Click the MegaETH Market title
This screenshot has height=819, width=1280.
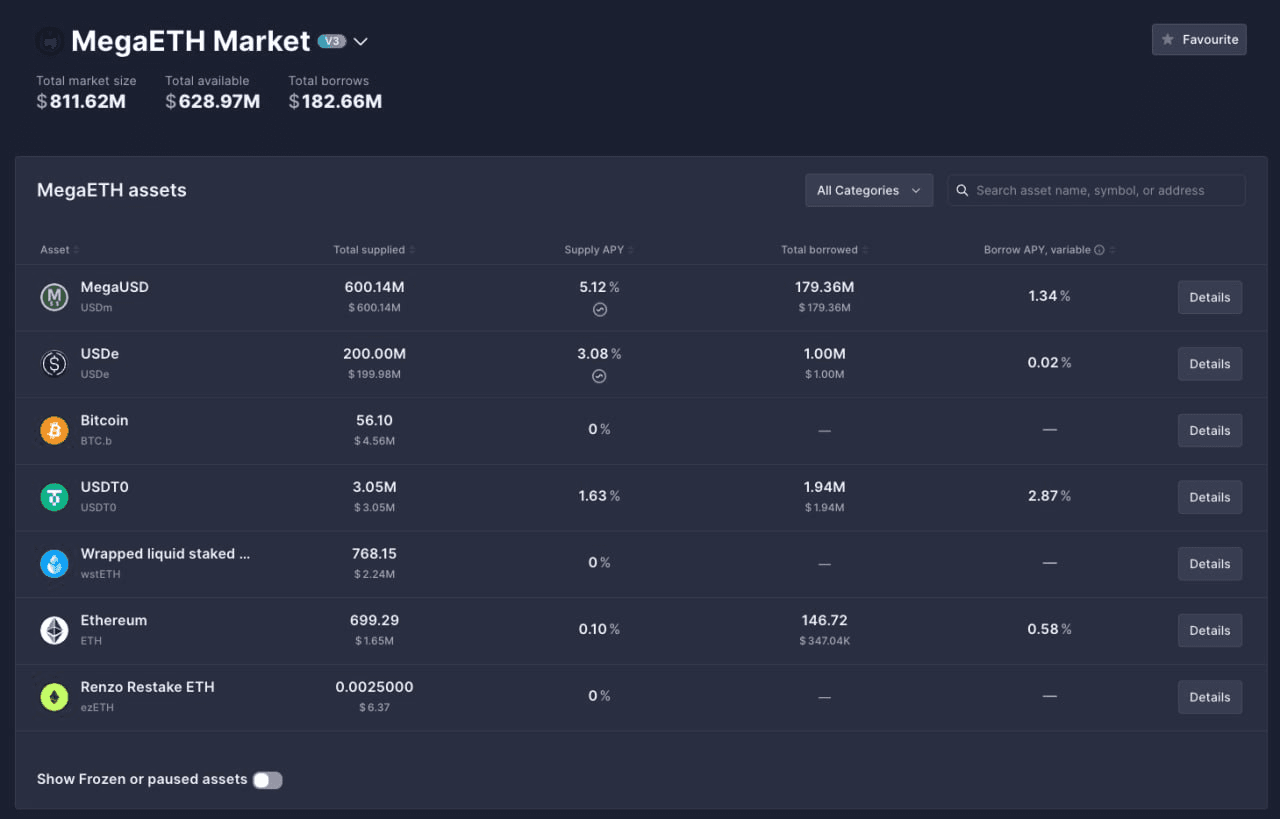tap(191, 41)
